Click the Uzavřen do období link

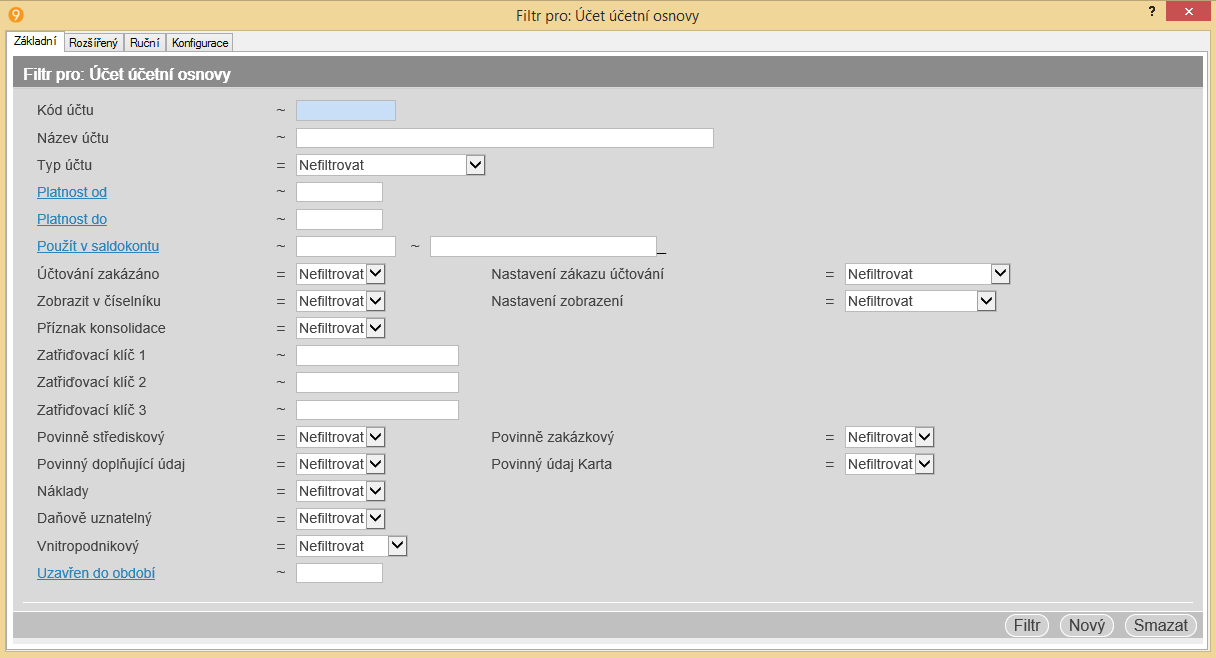pyautogui.click(x=96, y=573)
